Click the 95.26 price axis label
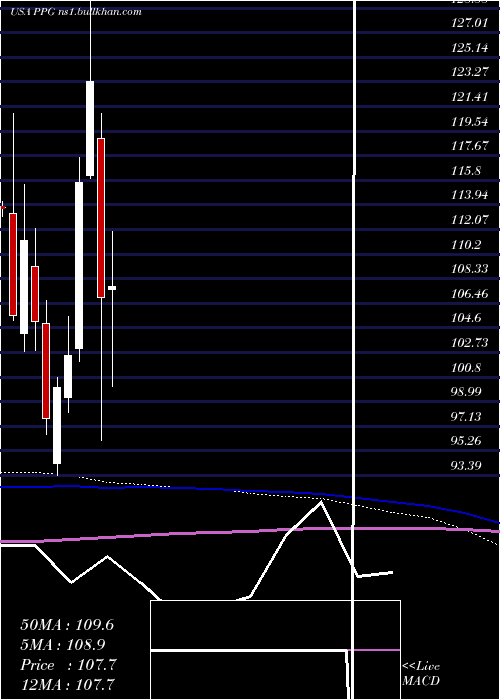The width and height of the screenshot is (500, 700). pos(467,442)
